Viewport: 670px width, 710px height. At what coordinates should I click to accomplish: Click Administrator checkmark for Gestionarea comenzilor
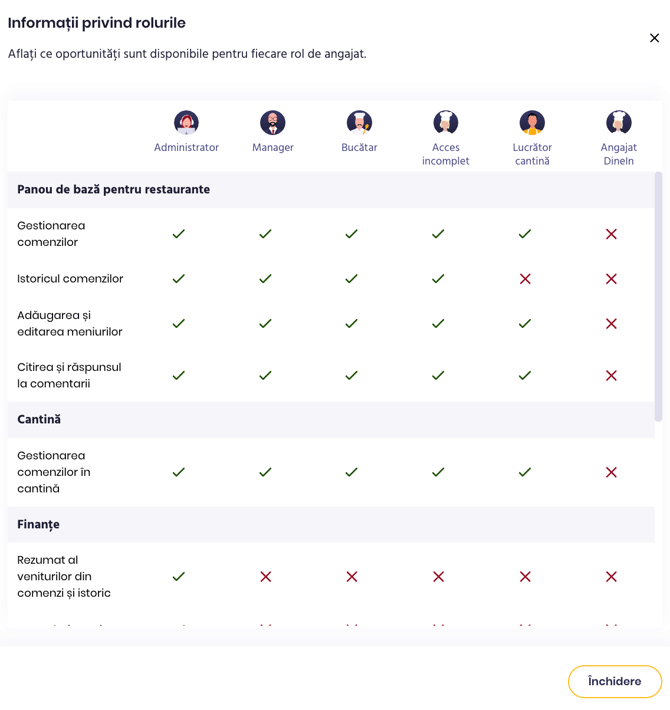click(179, 234)
